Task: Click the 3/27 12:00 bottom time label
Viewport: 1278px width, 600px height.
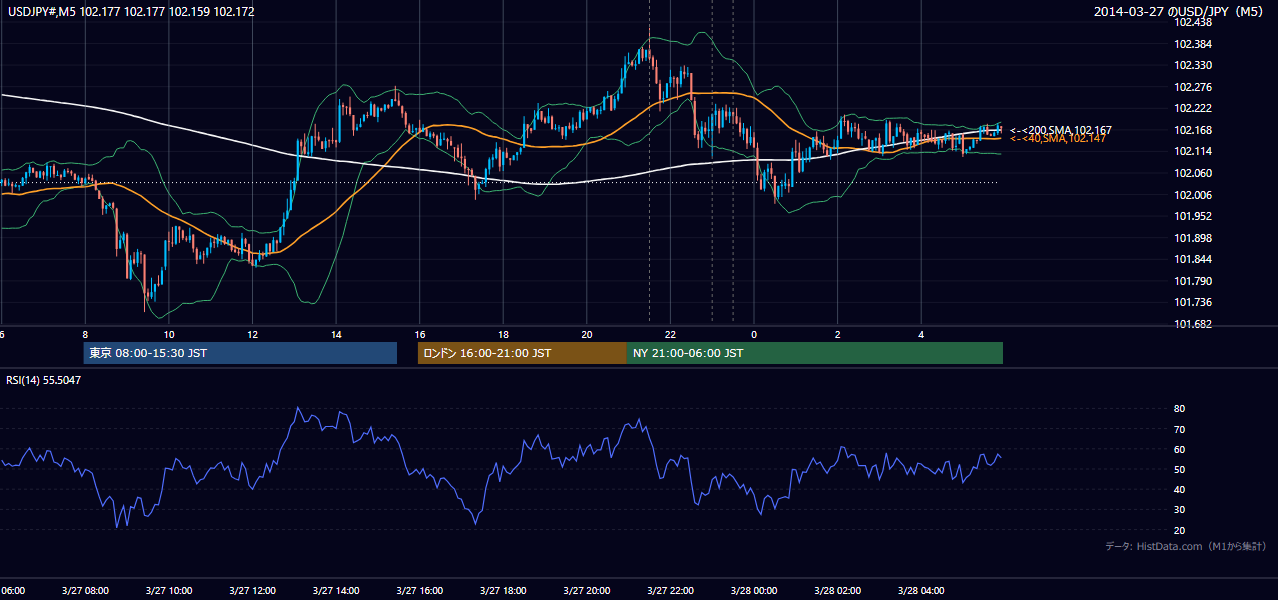Action: (252, 591)
